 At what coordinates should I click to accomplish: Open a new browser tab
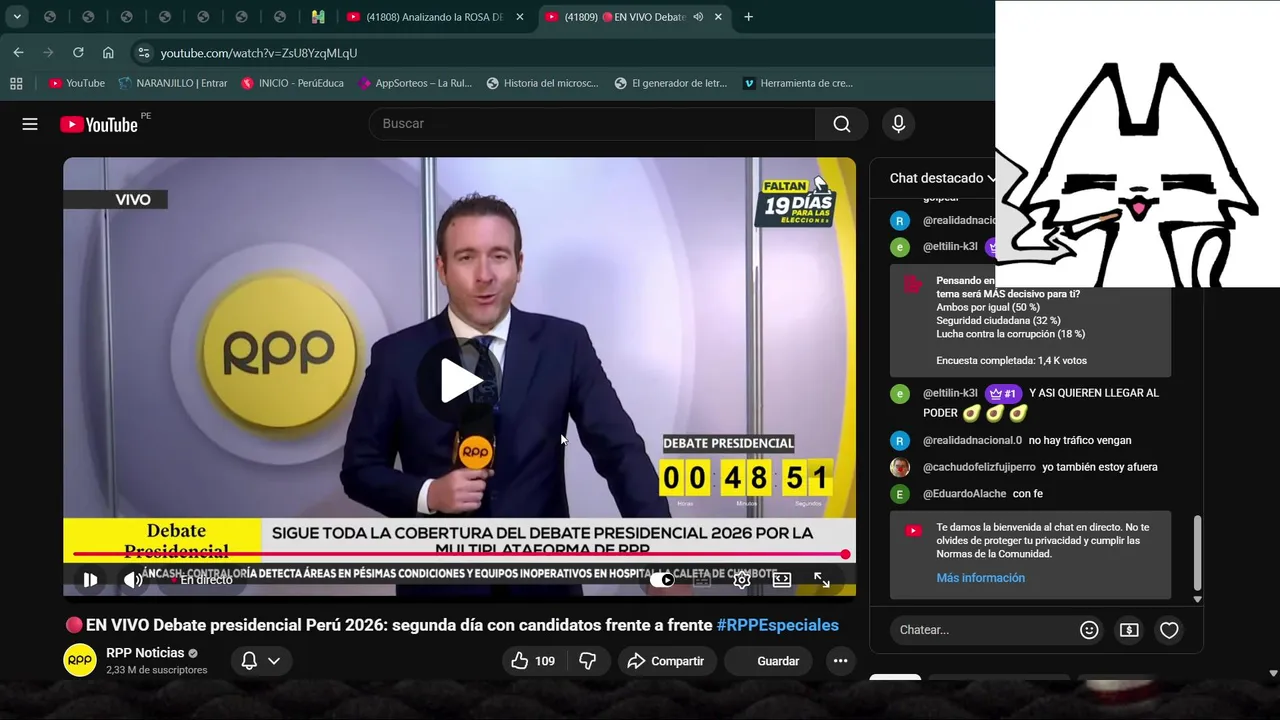(x=748, y=17)
